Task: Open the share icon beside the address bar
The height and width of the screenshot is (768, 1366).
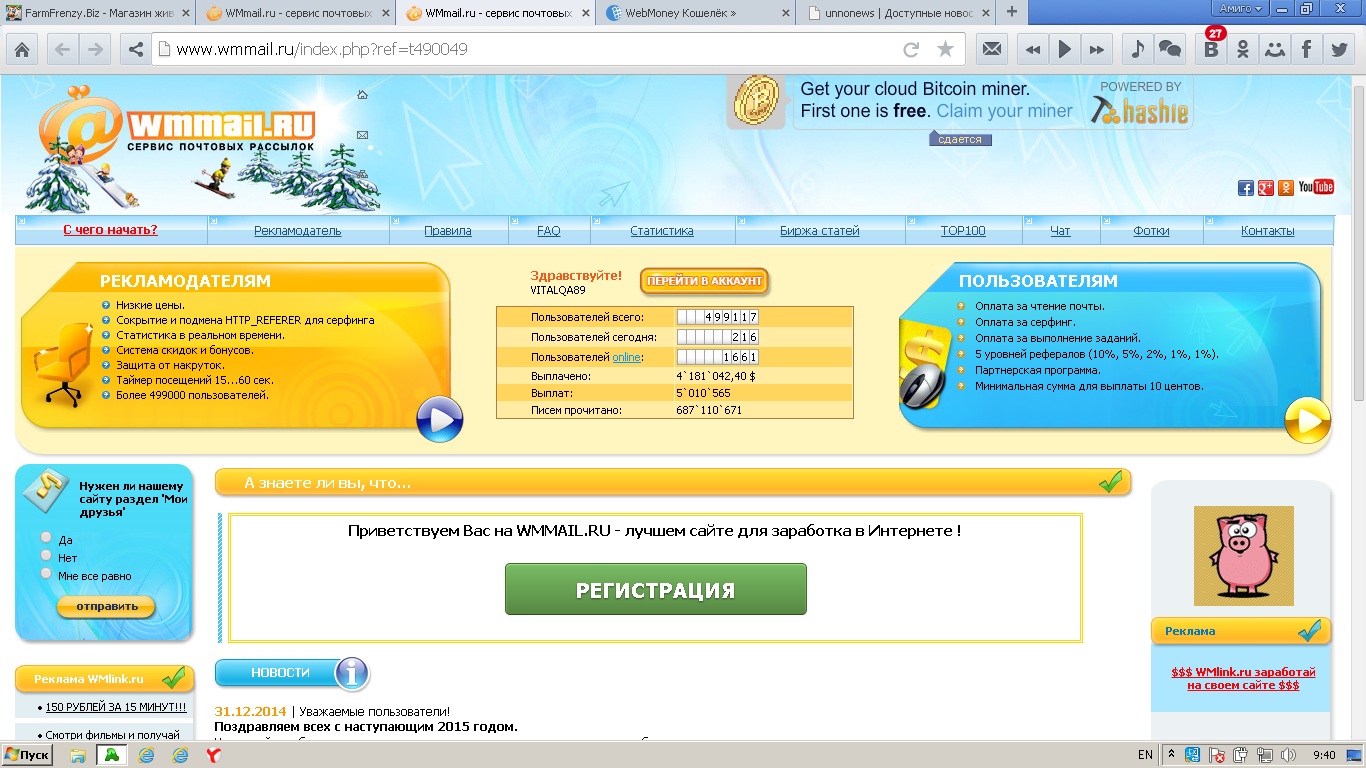Action: point(136,49)
